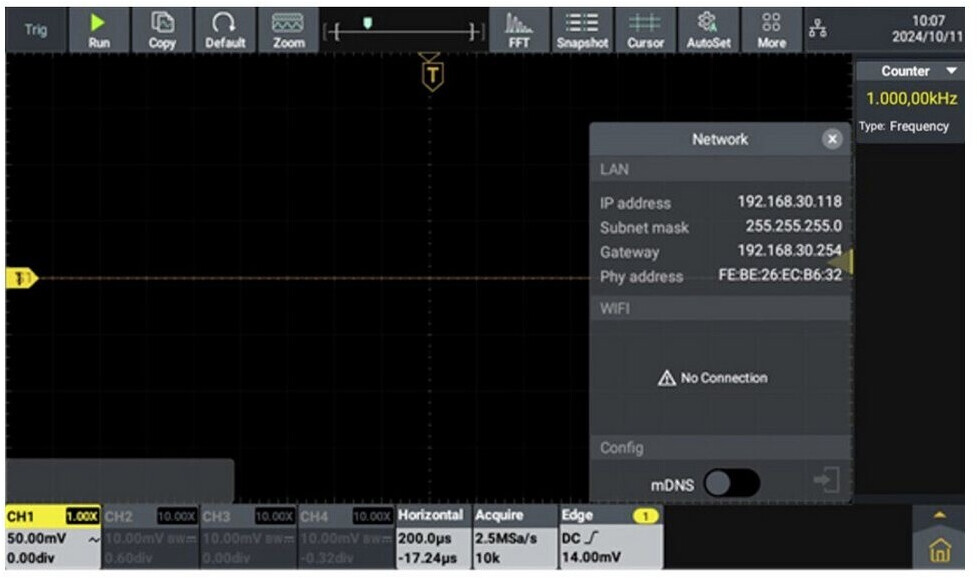Viewport: 977px width, 578px height.
Task: Click the network status icon in top bar
Action: click(816, 29)
